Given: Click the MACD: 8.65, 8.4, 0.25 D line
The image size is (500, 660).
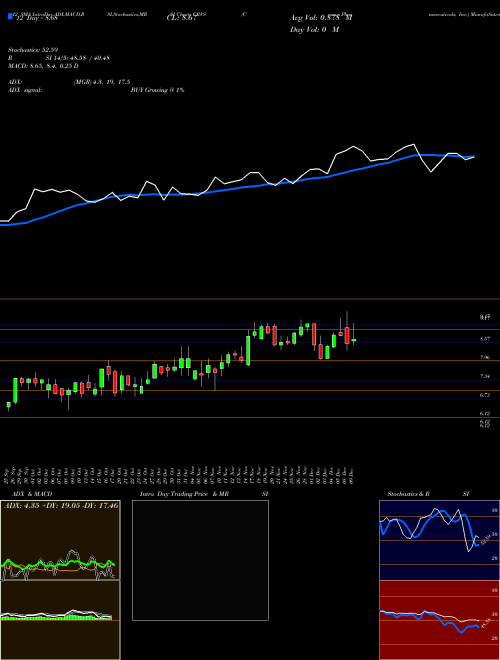Looking at the screenshot, I should click(43, 66).
